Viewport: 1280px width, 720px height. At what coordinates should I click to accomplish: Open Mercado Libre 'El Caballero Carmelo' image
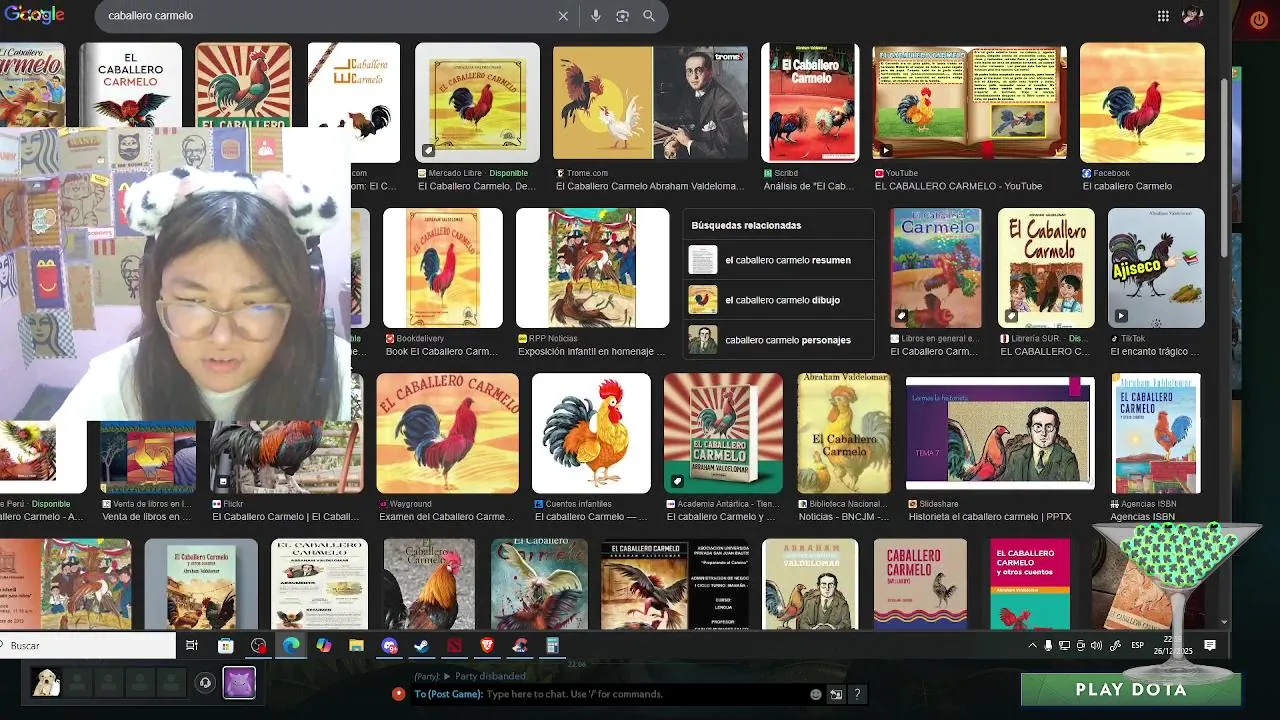(477, 102)
